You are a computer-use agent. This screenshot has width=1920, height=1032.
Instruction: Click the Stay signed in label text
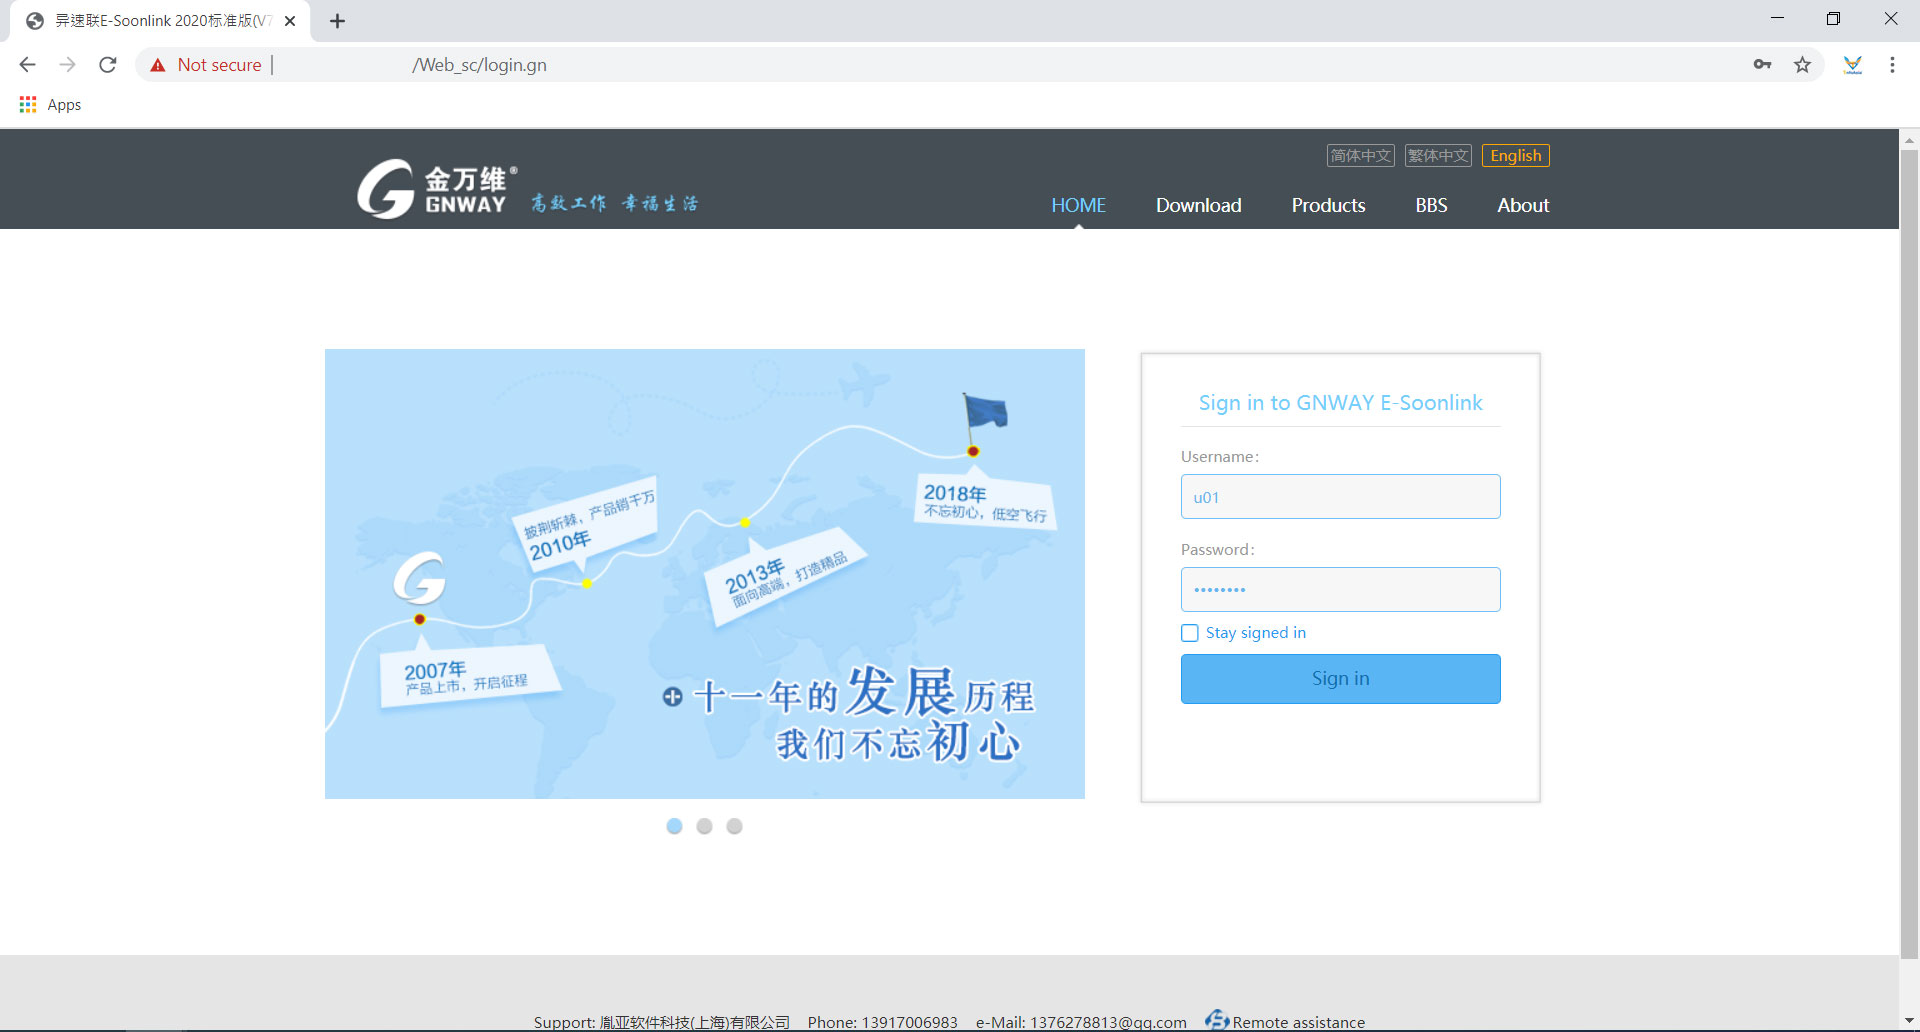point(1255,633)
